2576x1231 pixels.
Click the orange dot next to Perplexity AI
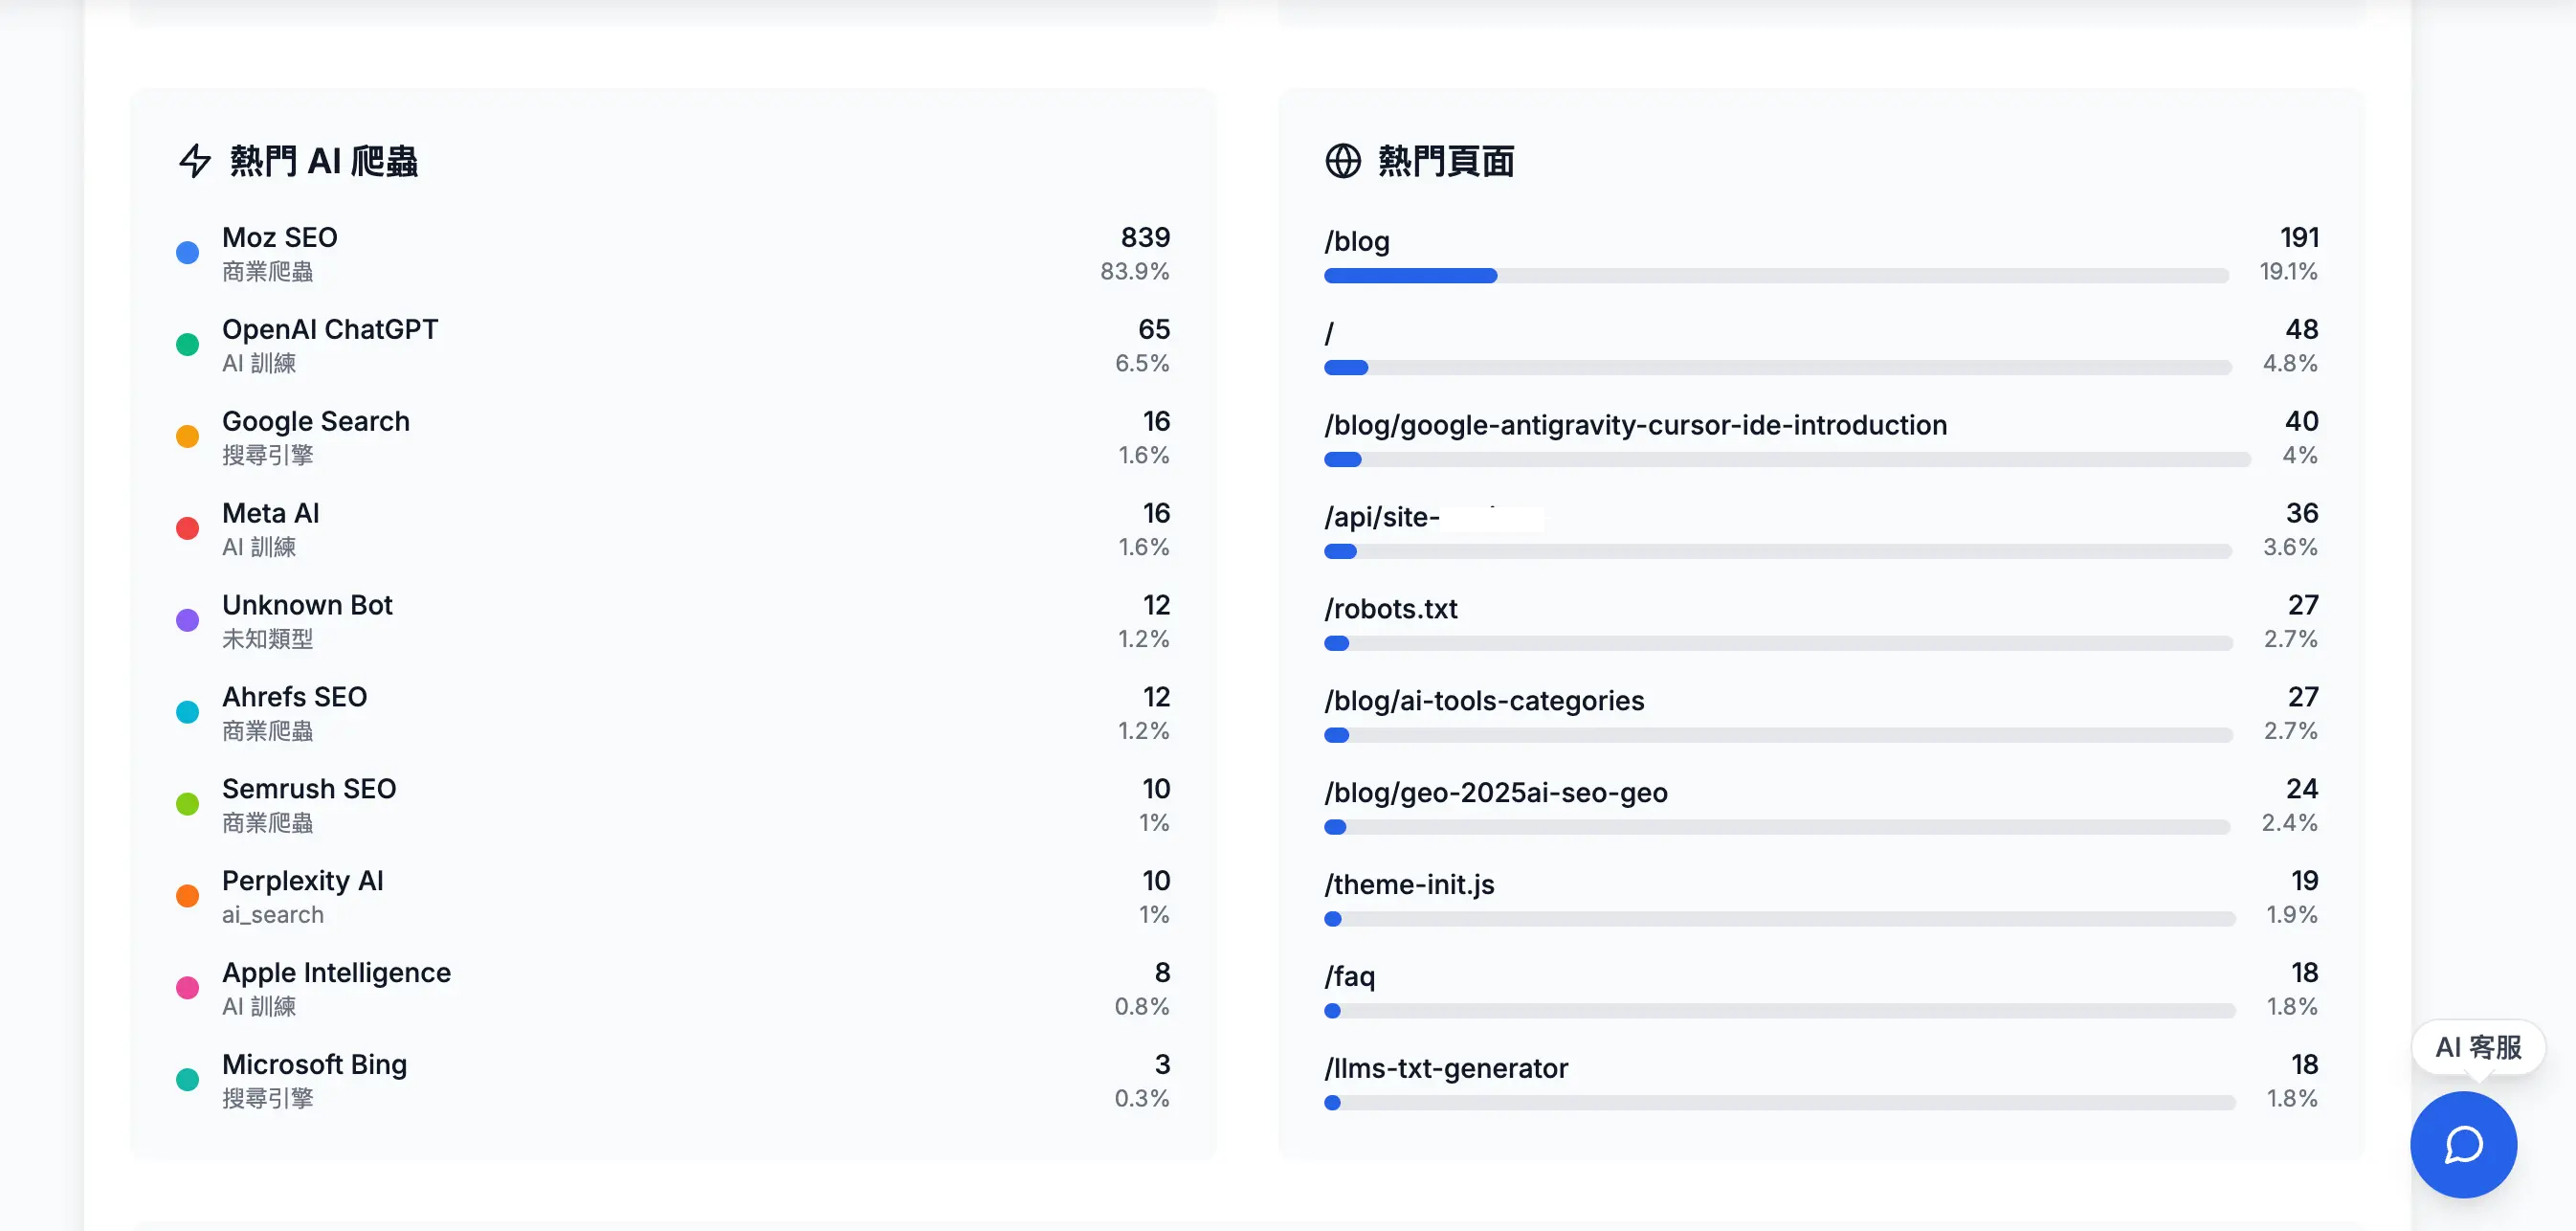[x=187, y=896]
